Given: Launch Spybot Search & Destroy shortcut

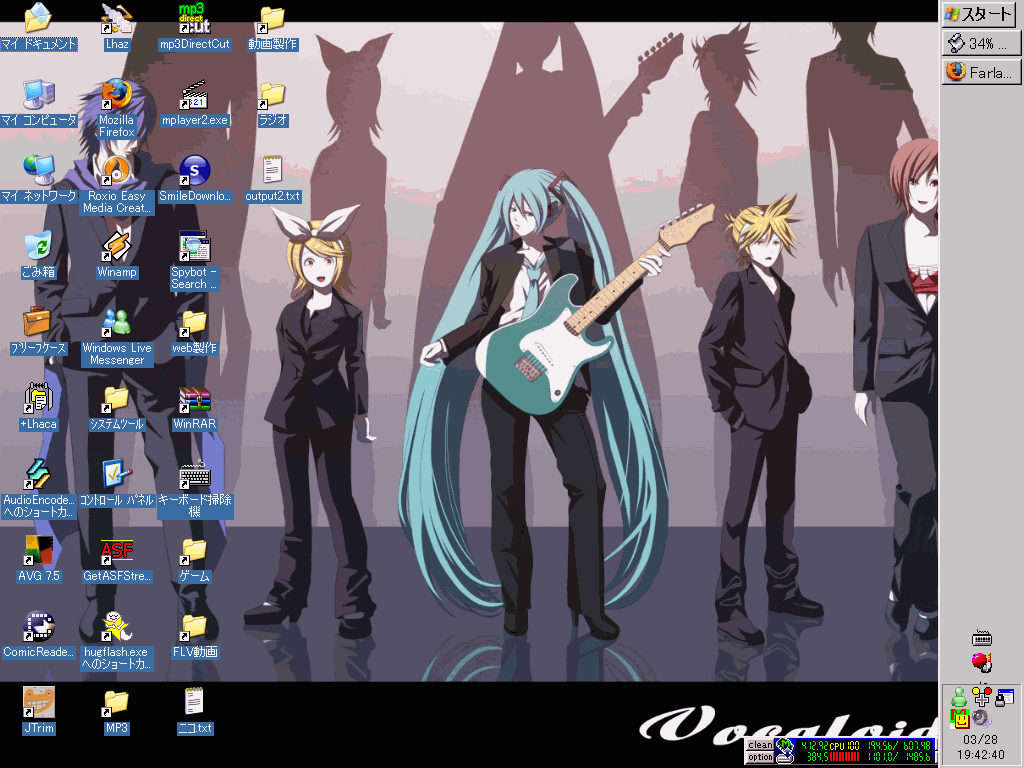Looking at the screenshot, I should [x=194, y=247].
